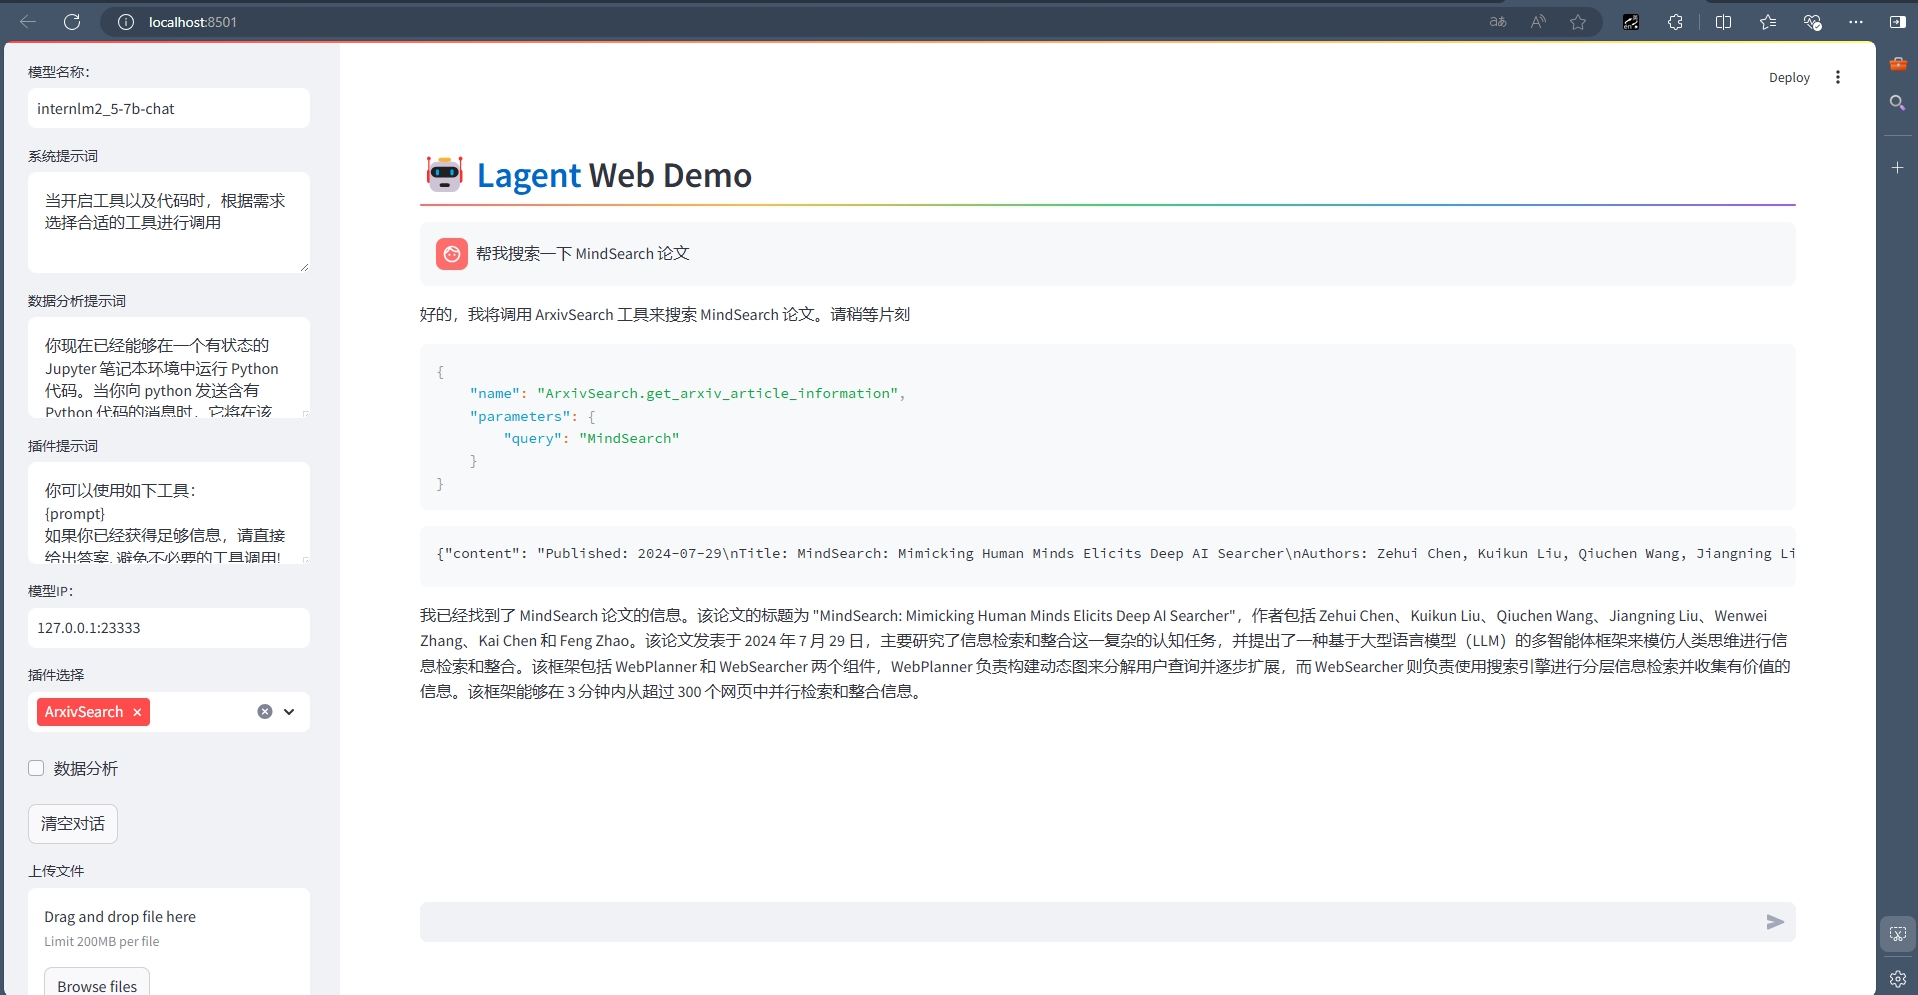
Task: Open the Deploy menu
Action: (1788, 77)
